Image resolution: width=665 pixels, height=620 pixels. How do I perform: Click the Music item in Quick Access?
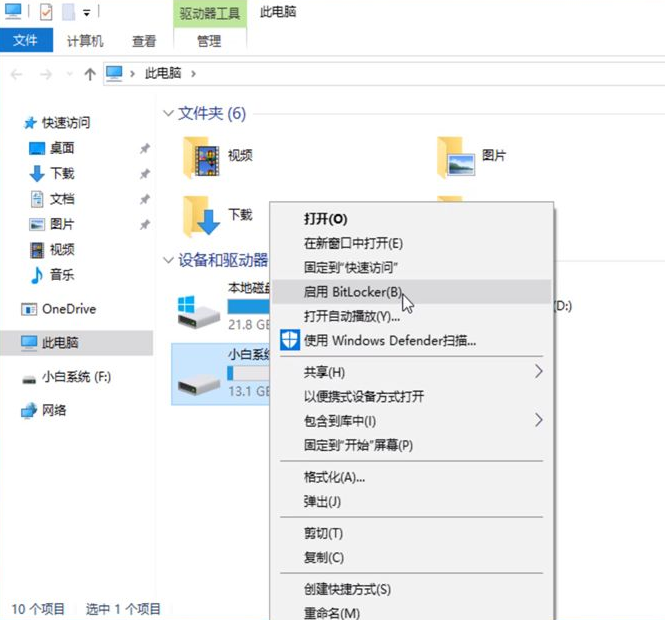pos(61,275)
